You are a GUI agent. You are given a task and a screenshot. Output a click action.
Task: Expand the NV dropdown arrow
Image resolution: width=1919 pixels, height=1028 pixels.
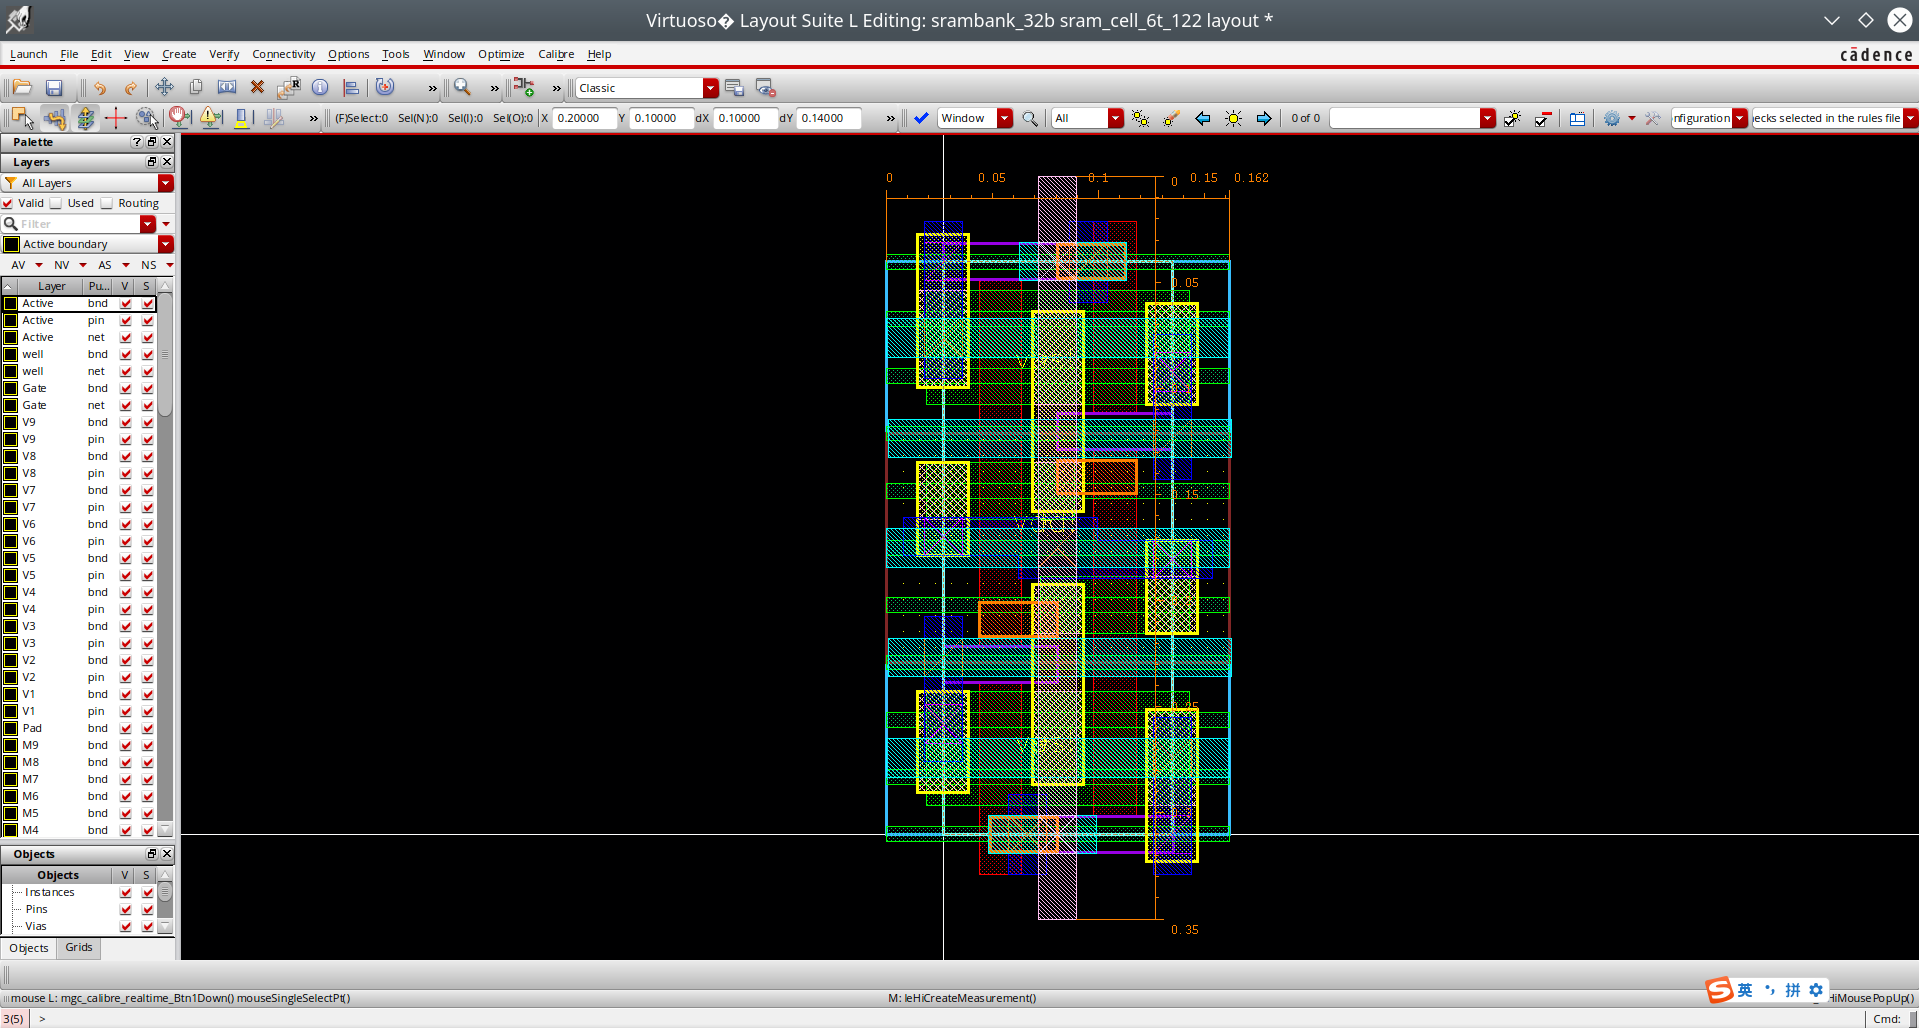click(x=83, y=265)
